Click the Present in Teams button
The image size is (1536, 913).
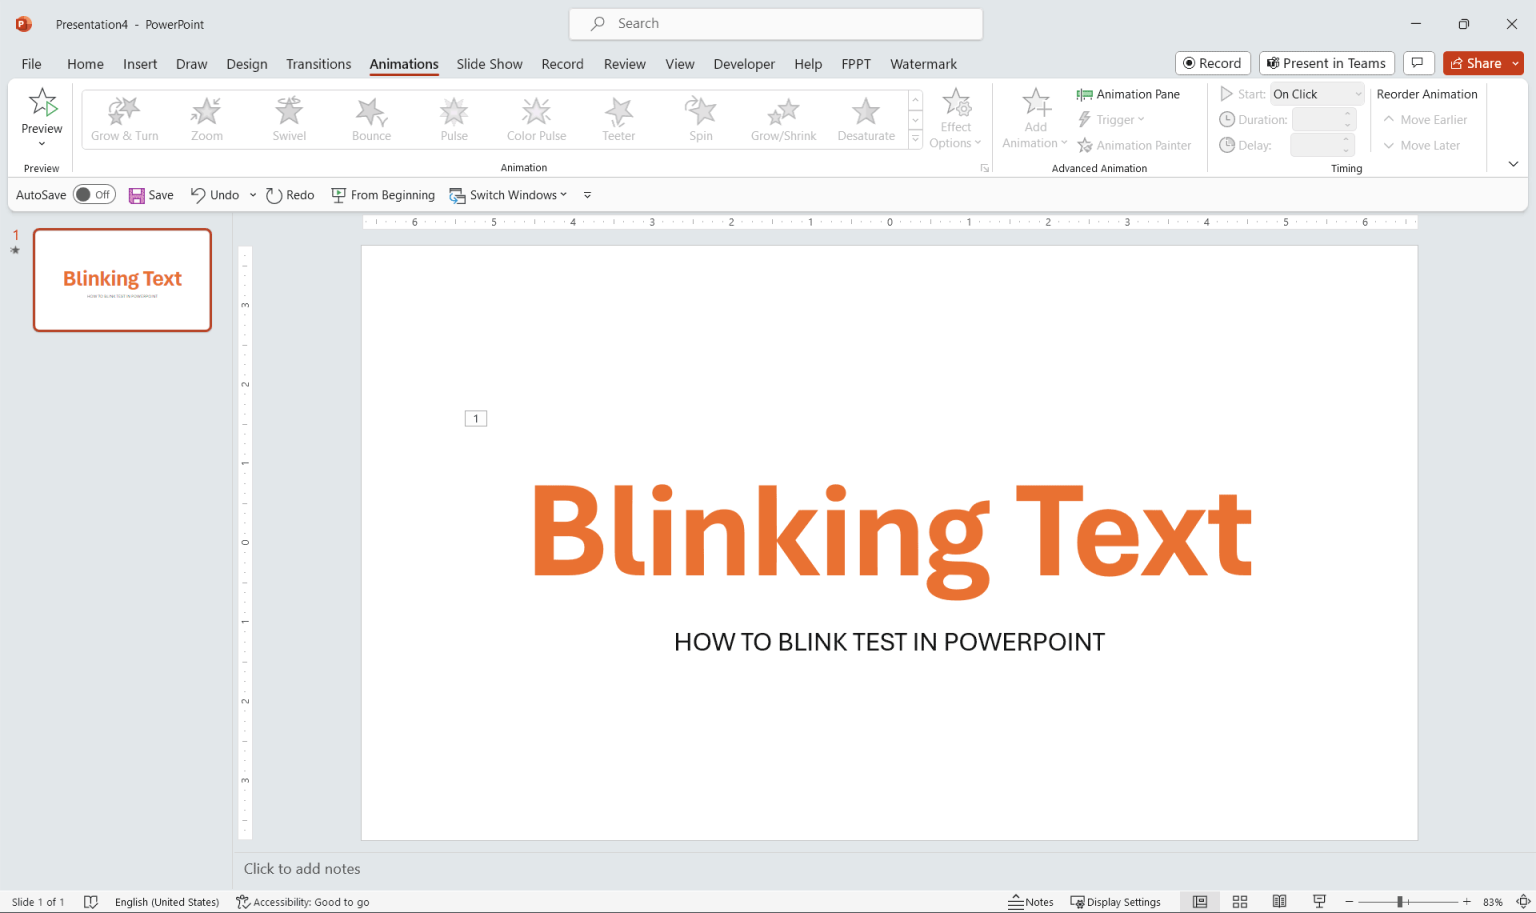[1326, 62]
